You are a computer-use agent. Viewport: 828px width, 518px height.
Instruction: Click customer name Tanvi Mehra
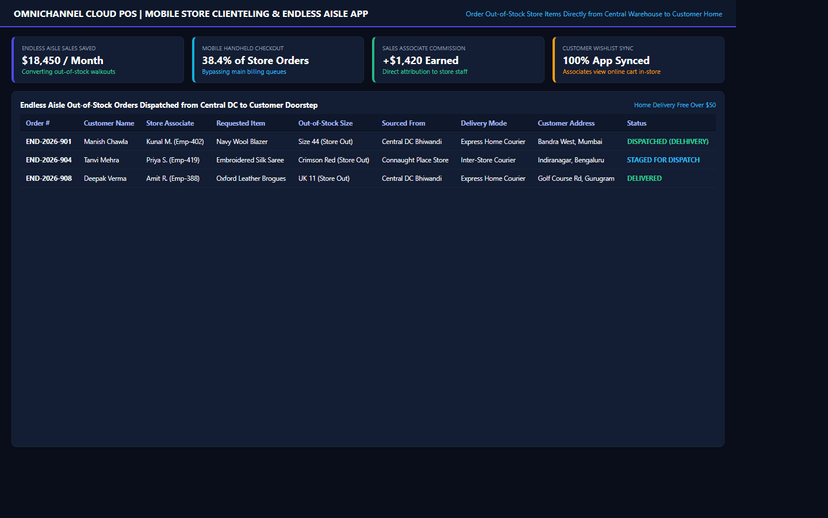coord(101,160)
